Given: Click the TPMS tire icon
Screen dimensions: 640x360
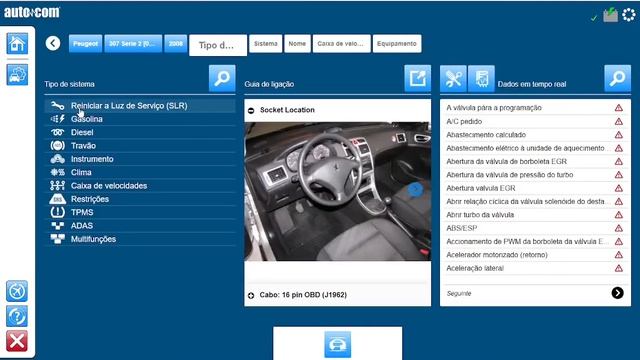Looking at the screenshot, I should click(x=58, y=212).
